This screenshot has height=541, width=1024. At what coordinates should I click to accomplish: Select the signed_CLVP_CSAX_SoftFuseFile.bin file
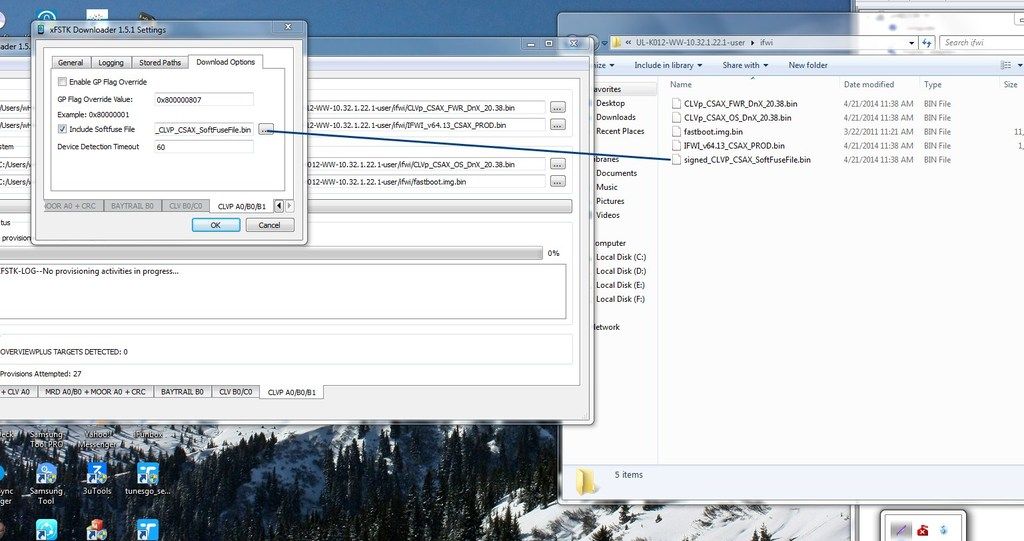pyautogui.click(x=747, y=159)
